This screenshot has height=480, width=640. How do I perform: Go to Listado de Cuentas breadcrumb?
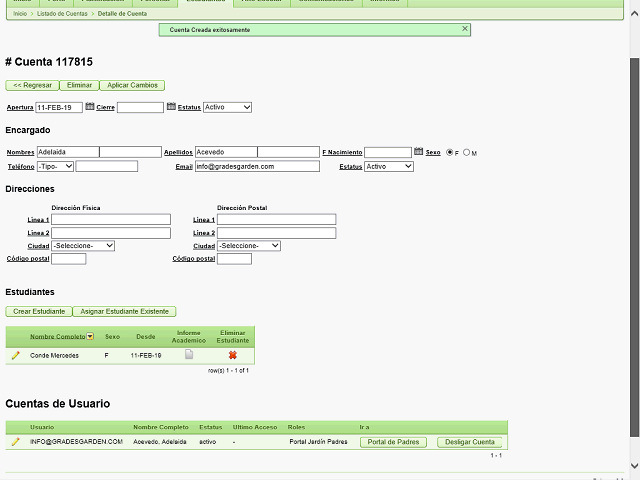pyautogui.click(x=62, y=13)
